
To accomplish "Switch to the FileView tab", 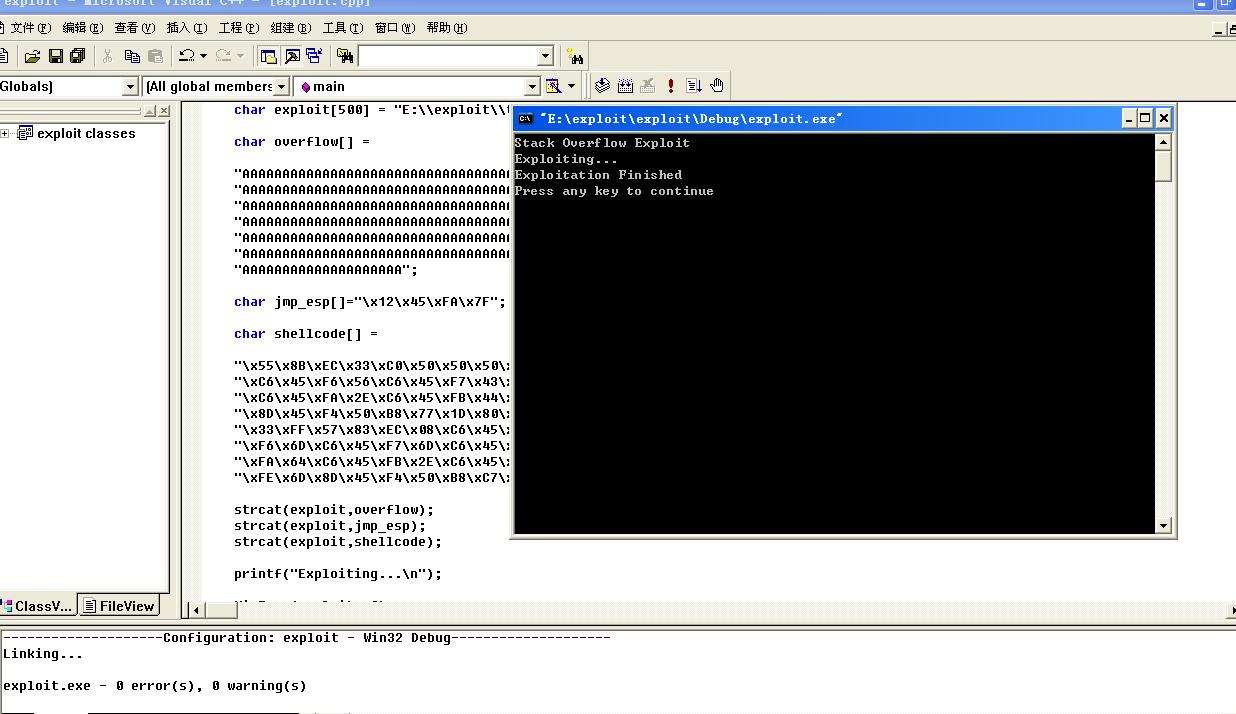I will coord(119,606).
